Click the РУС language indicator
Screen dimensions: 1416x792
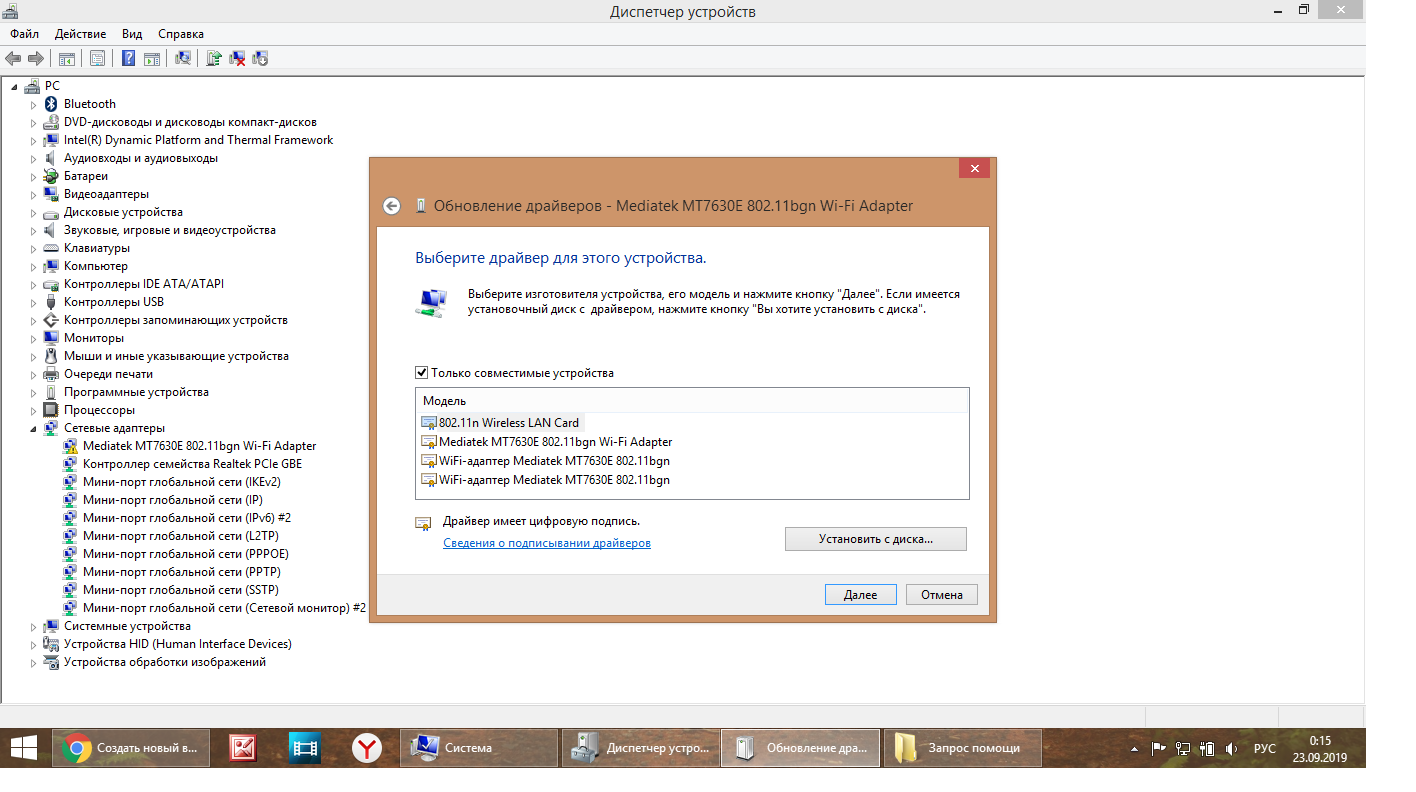(x=1265, y=748)
